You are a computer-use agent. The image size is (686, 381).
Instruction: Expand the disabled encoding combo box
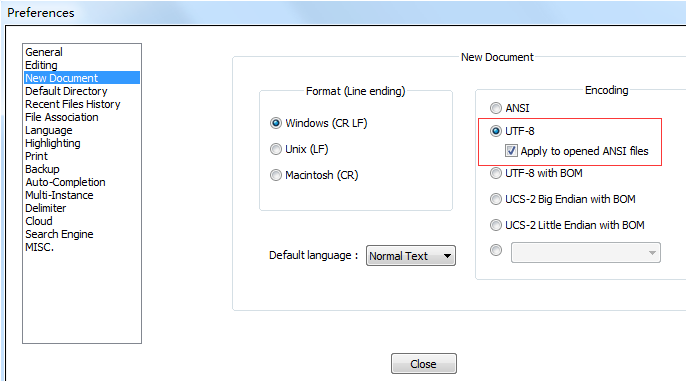pyautogui.click(x=585, y=252)
